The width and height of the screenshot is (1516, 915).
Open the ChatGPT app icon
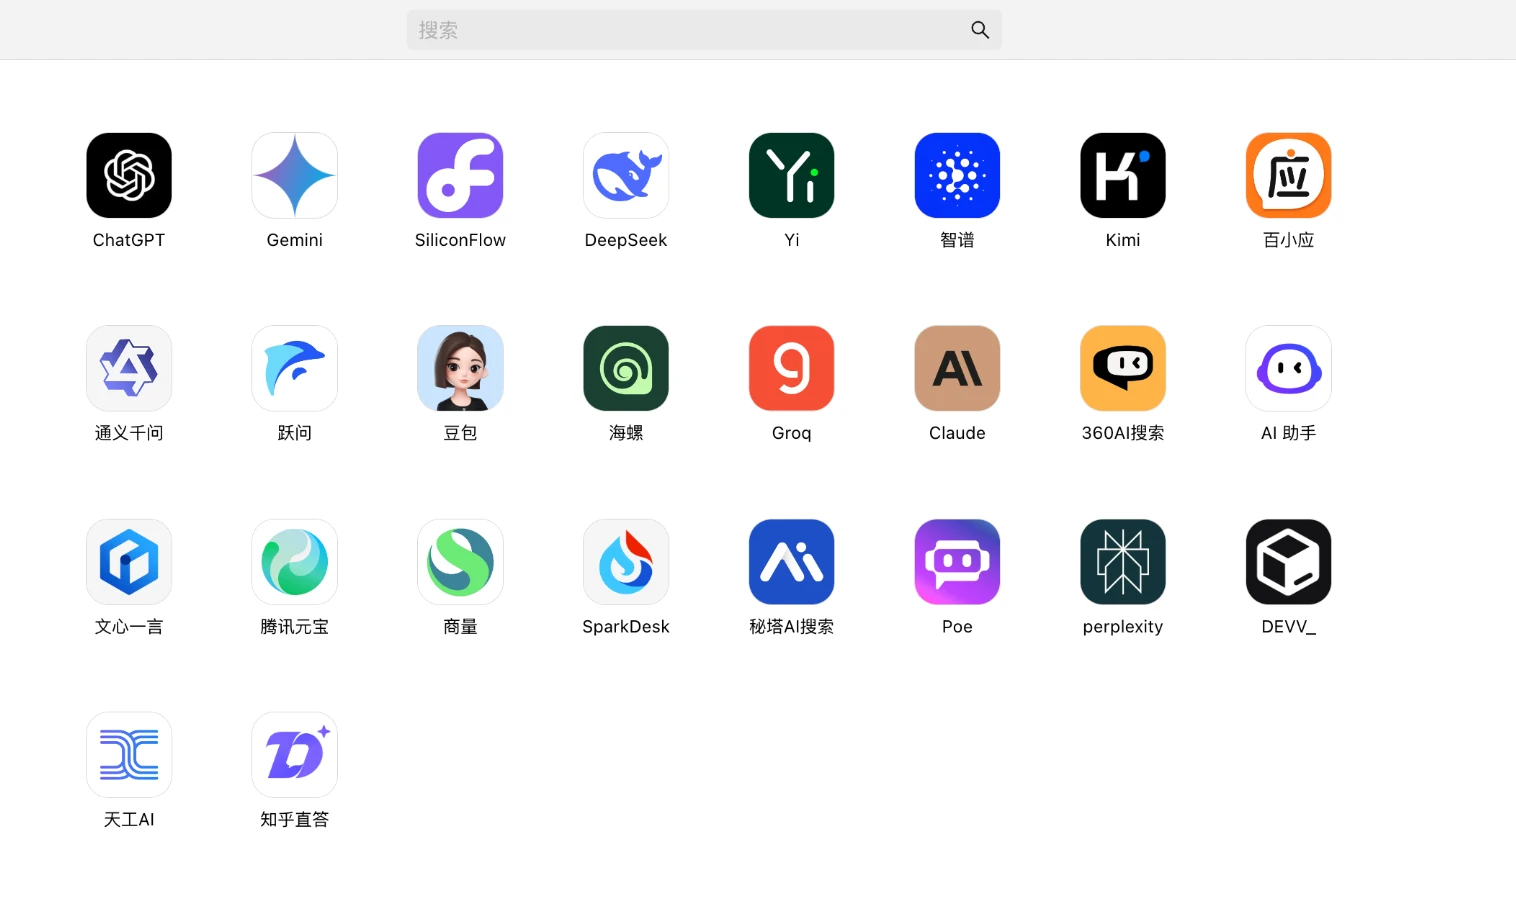(x=129, y=176)
